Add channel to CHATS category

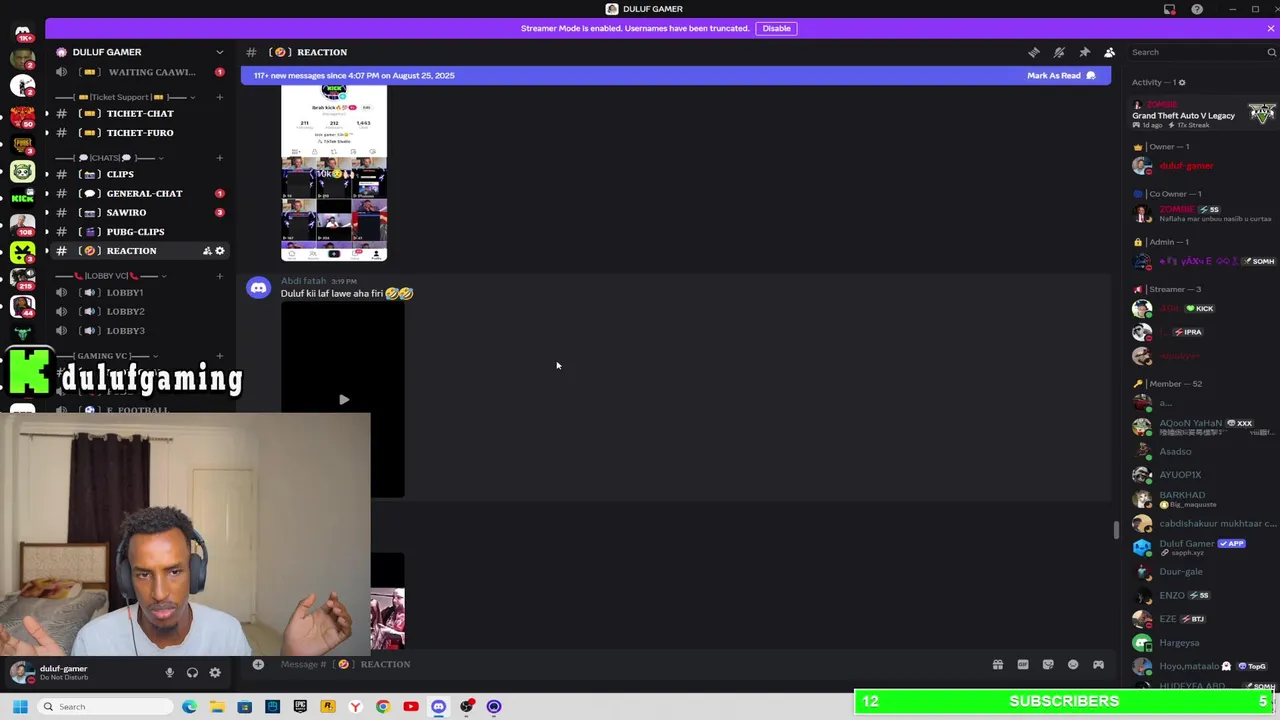(x=219, y=158)
